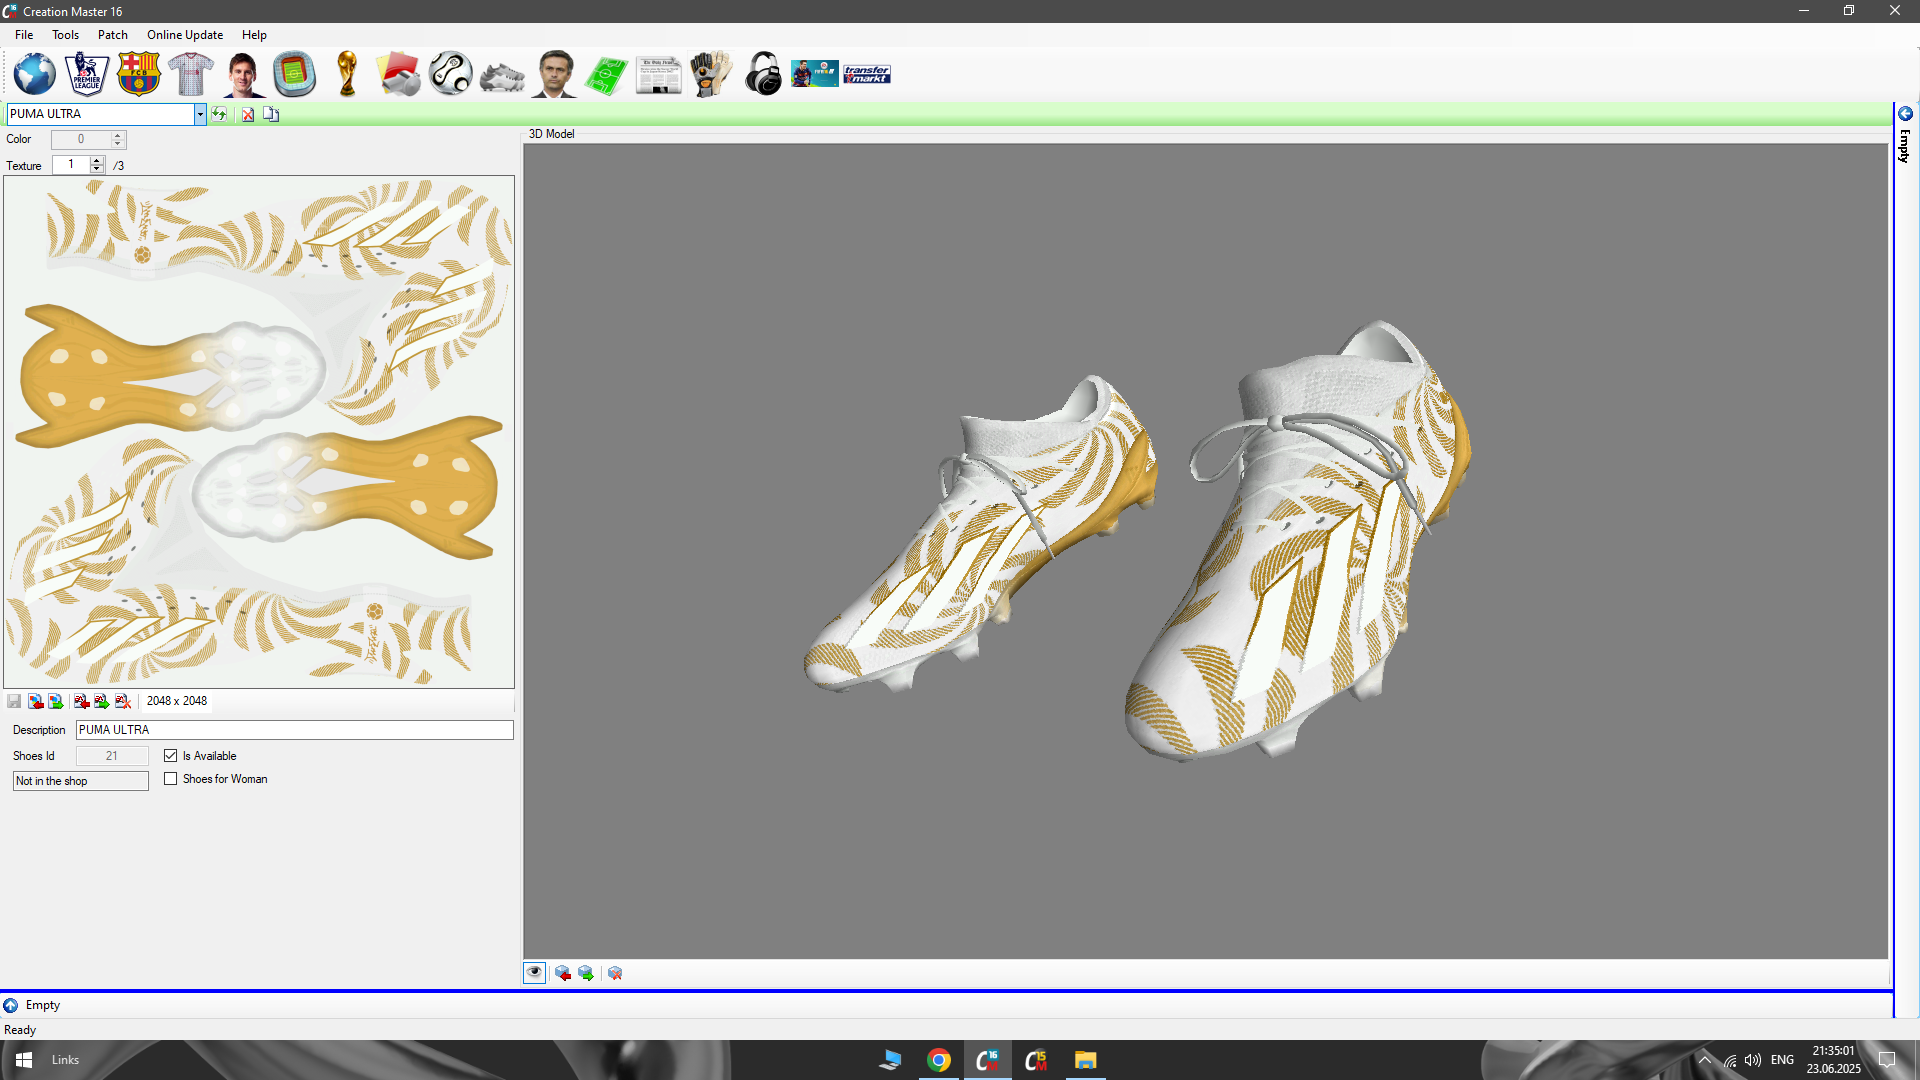Click the 3D Model label
Image resolution: width=1920 pixels, height=1080 pixels.
coord(552,134)
